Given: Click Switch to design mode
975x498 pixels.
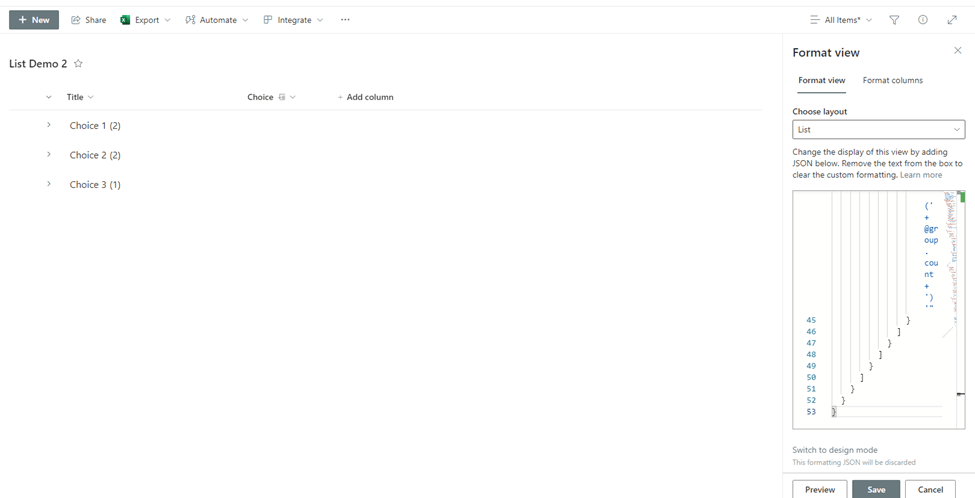Looking at the screenshot, I should click(x=835, y=450).
